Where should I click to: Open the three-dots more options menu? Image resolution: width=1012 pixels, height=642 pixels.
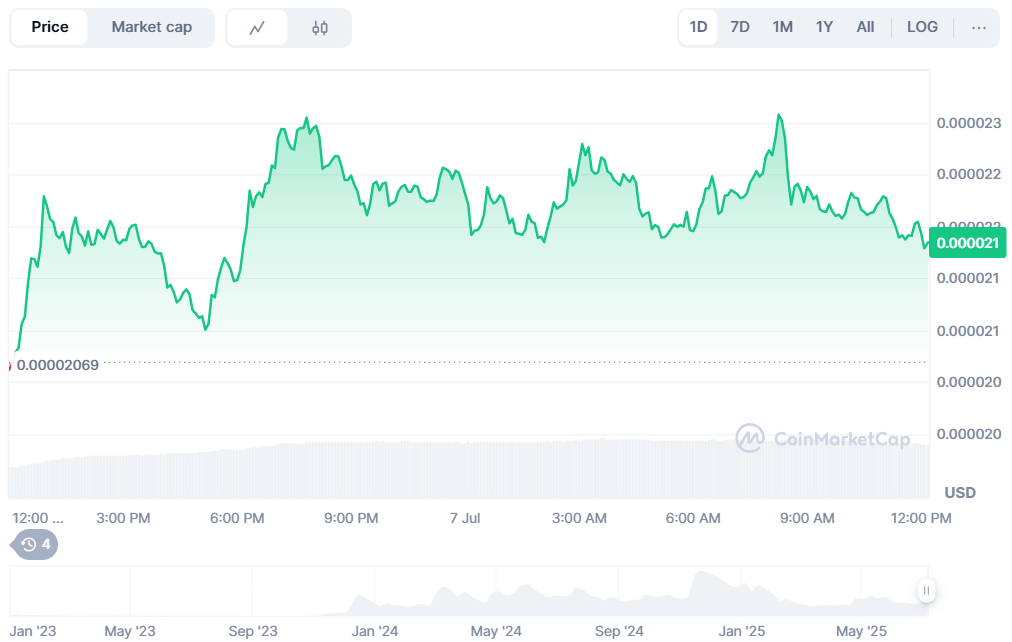coord(978,27)
